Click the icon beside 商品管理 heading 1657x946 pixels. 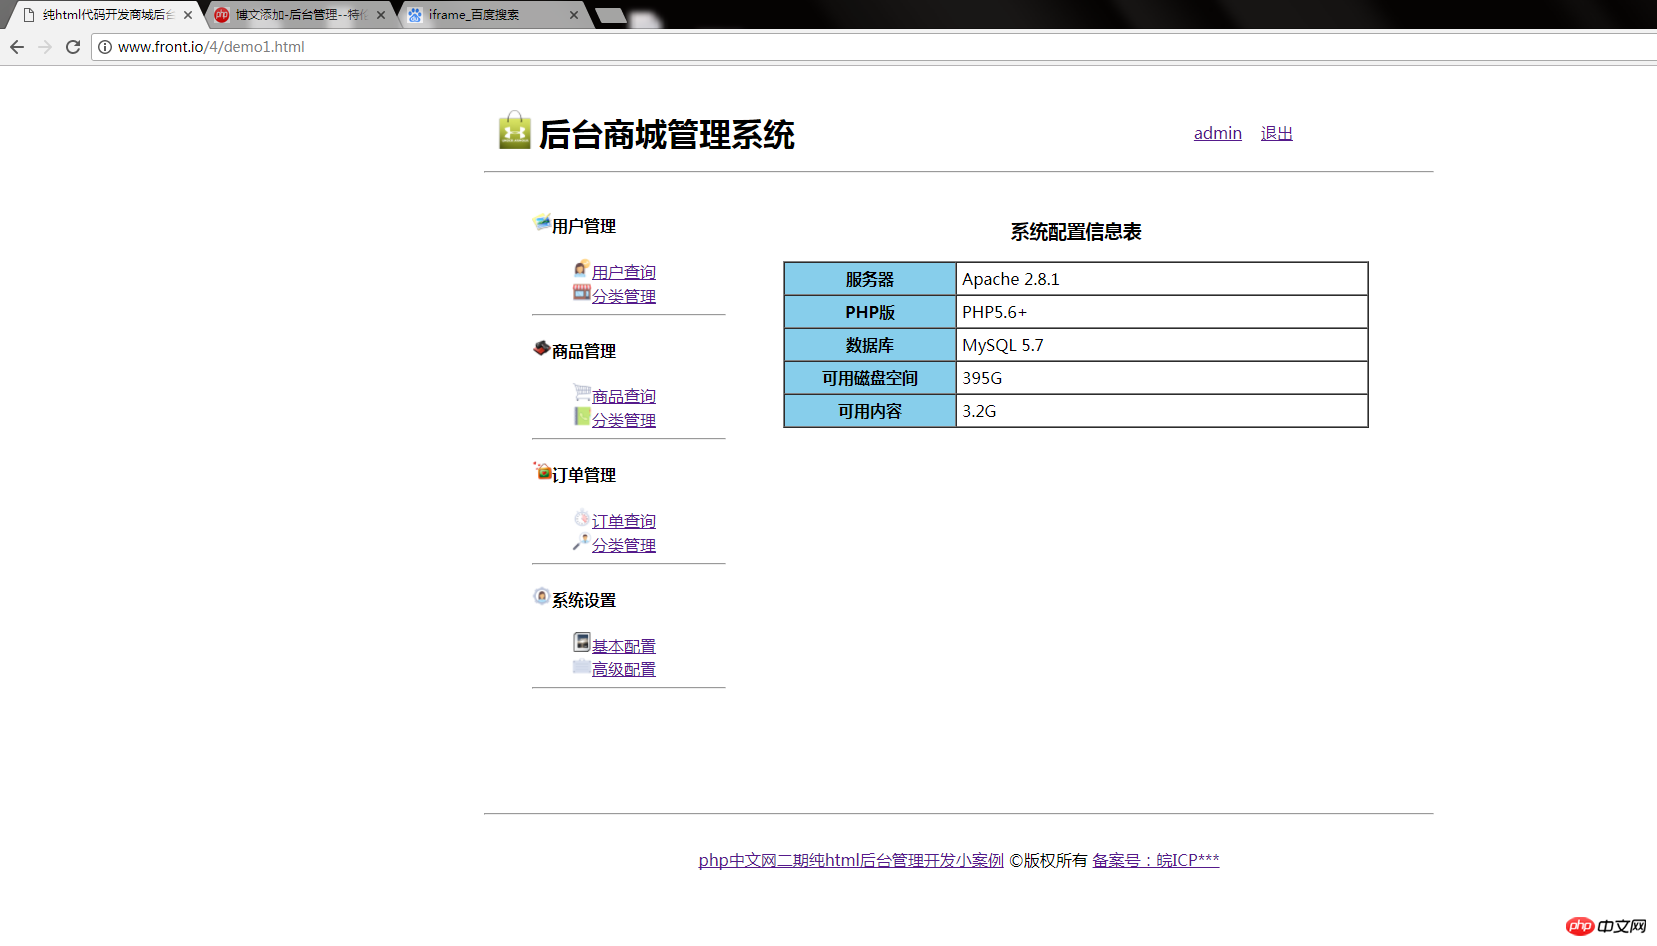click(542, 348)
